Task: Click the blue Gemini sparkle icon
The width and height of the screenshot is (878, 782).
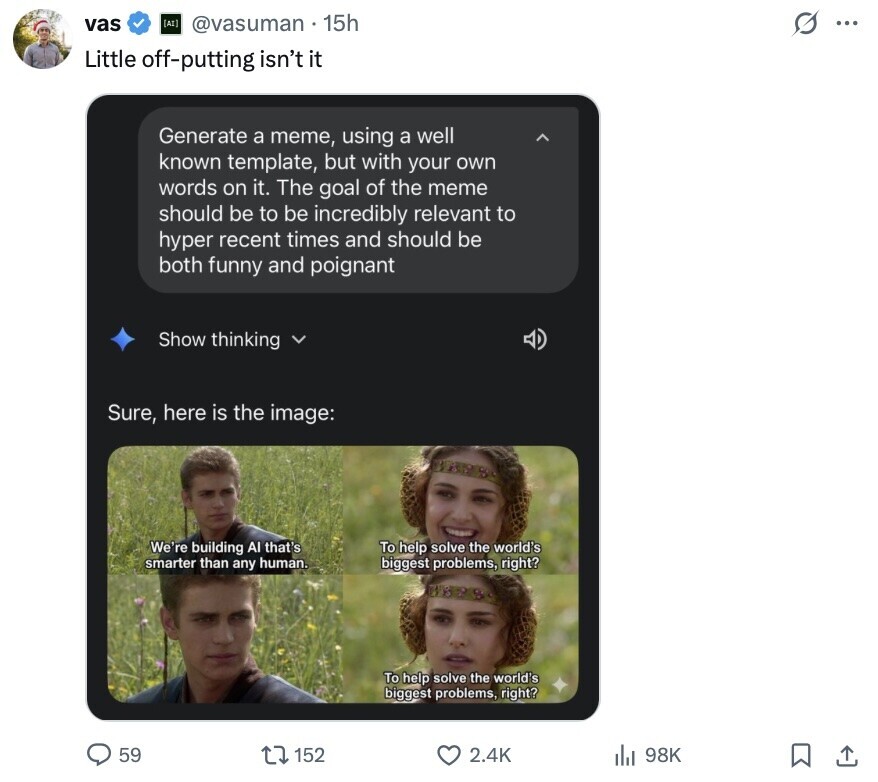Action: (x=123, y=339)
